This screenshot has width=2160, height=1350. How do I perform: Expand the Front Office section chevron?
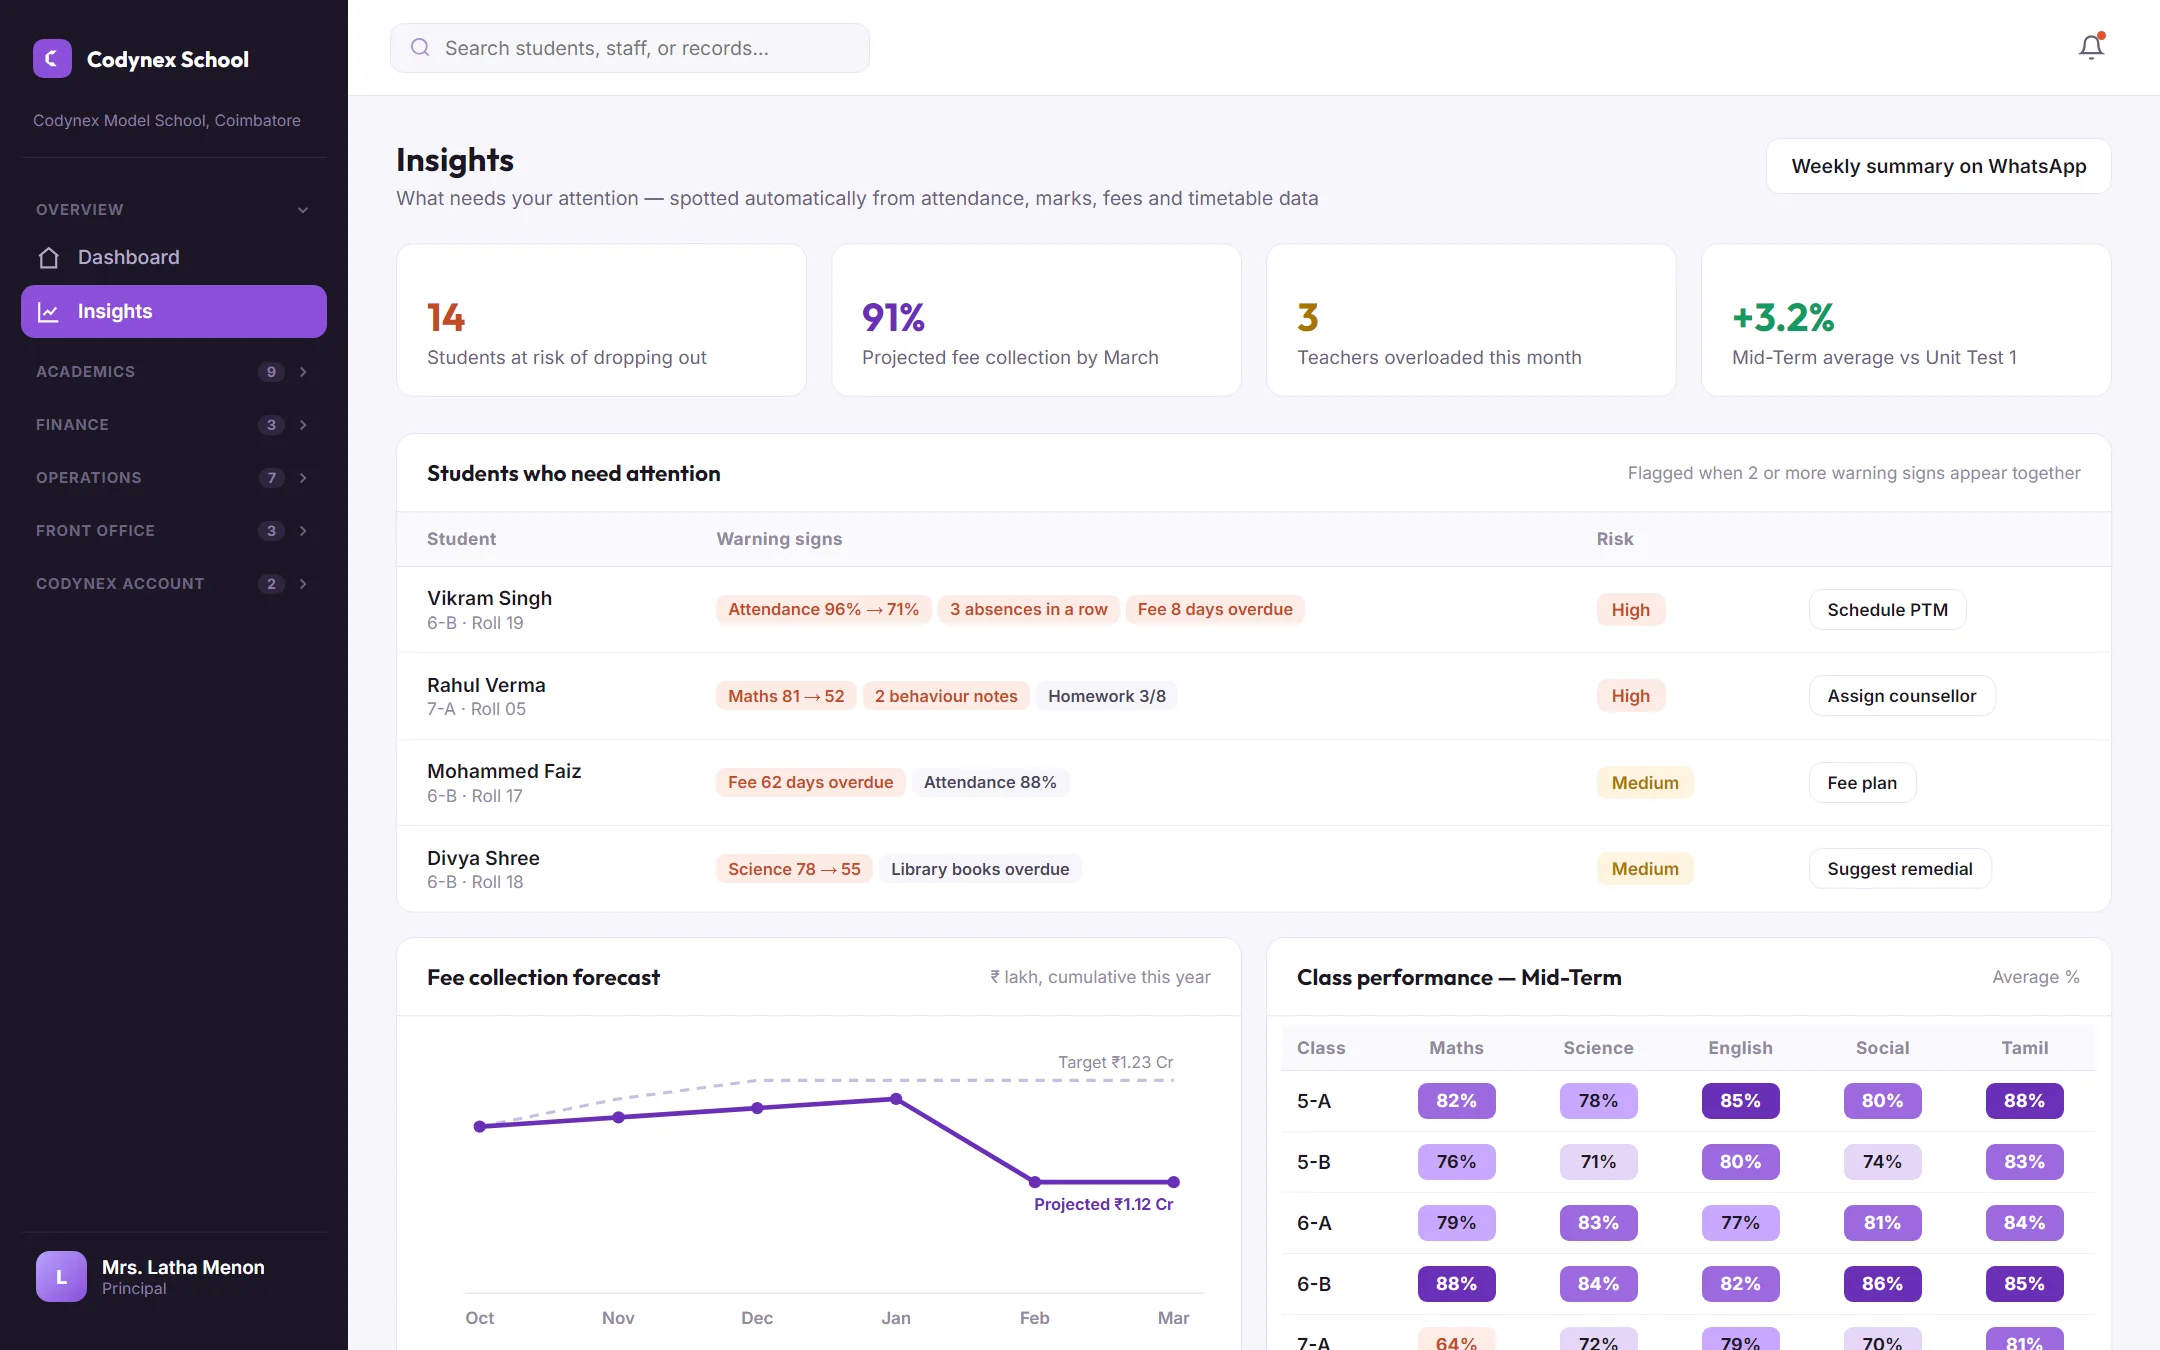pos(303,531)
